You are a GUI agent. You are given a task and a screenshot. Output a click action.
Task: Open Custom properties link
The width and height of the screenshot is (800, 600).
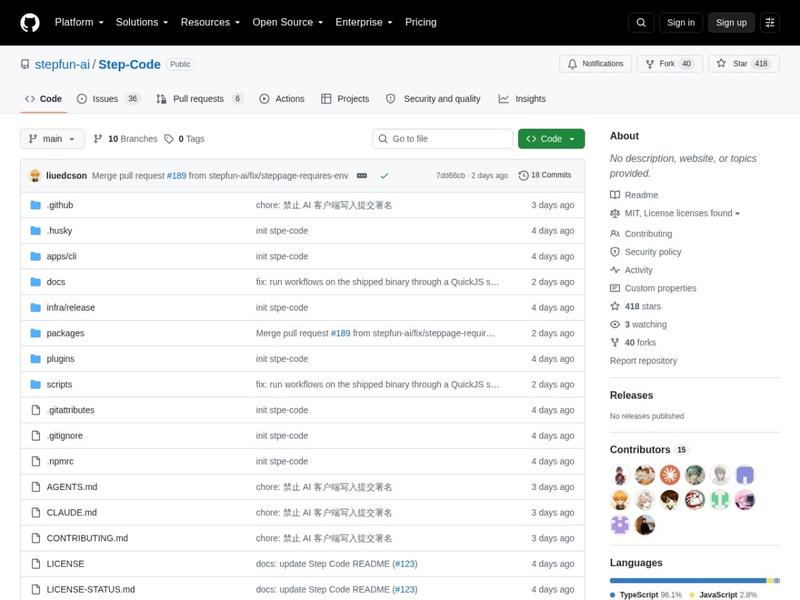653,288
